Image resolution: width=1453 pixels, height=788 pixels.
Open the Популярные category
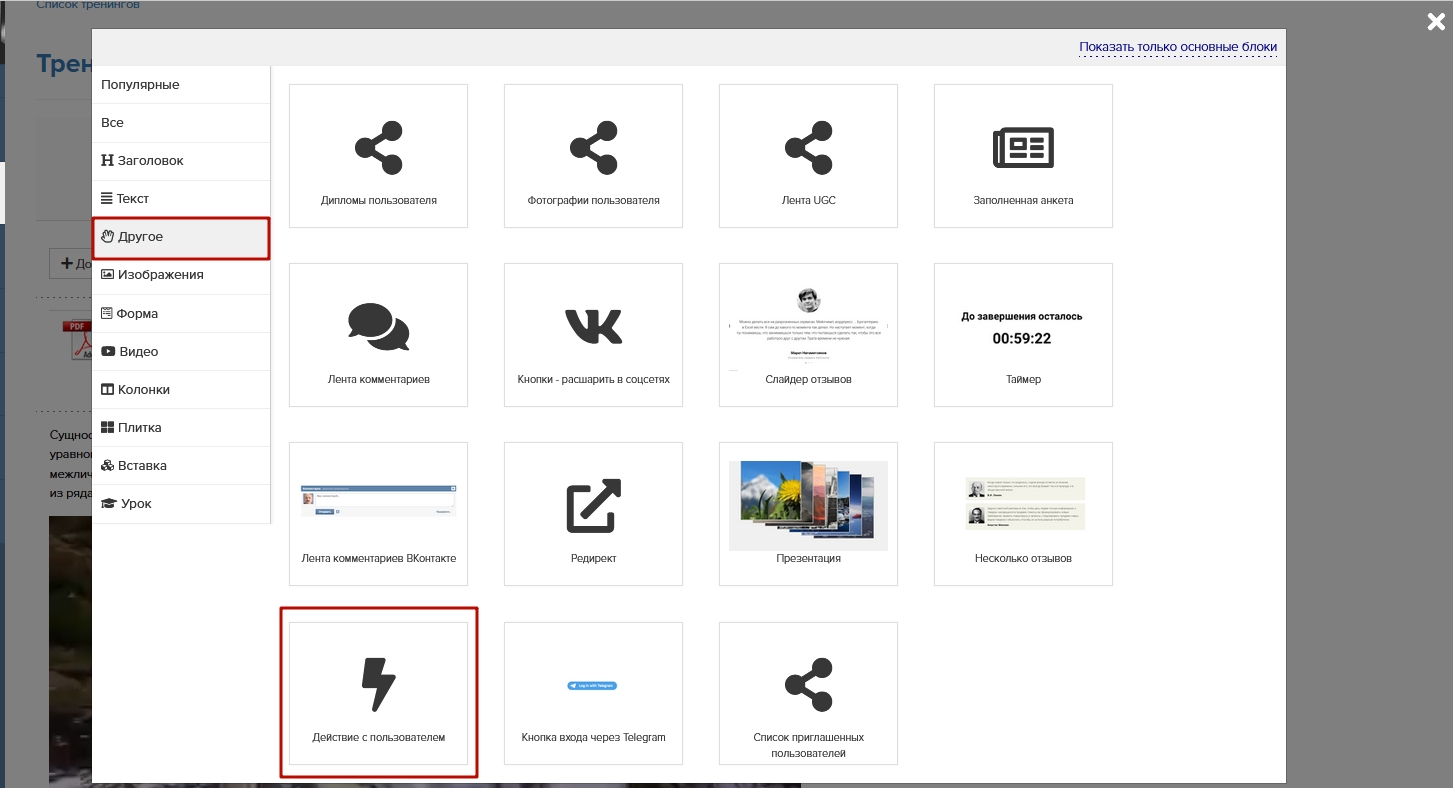click(181, 85)
